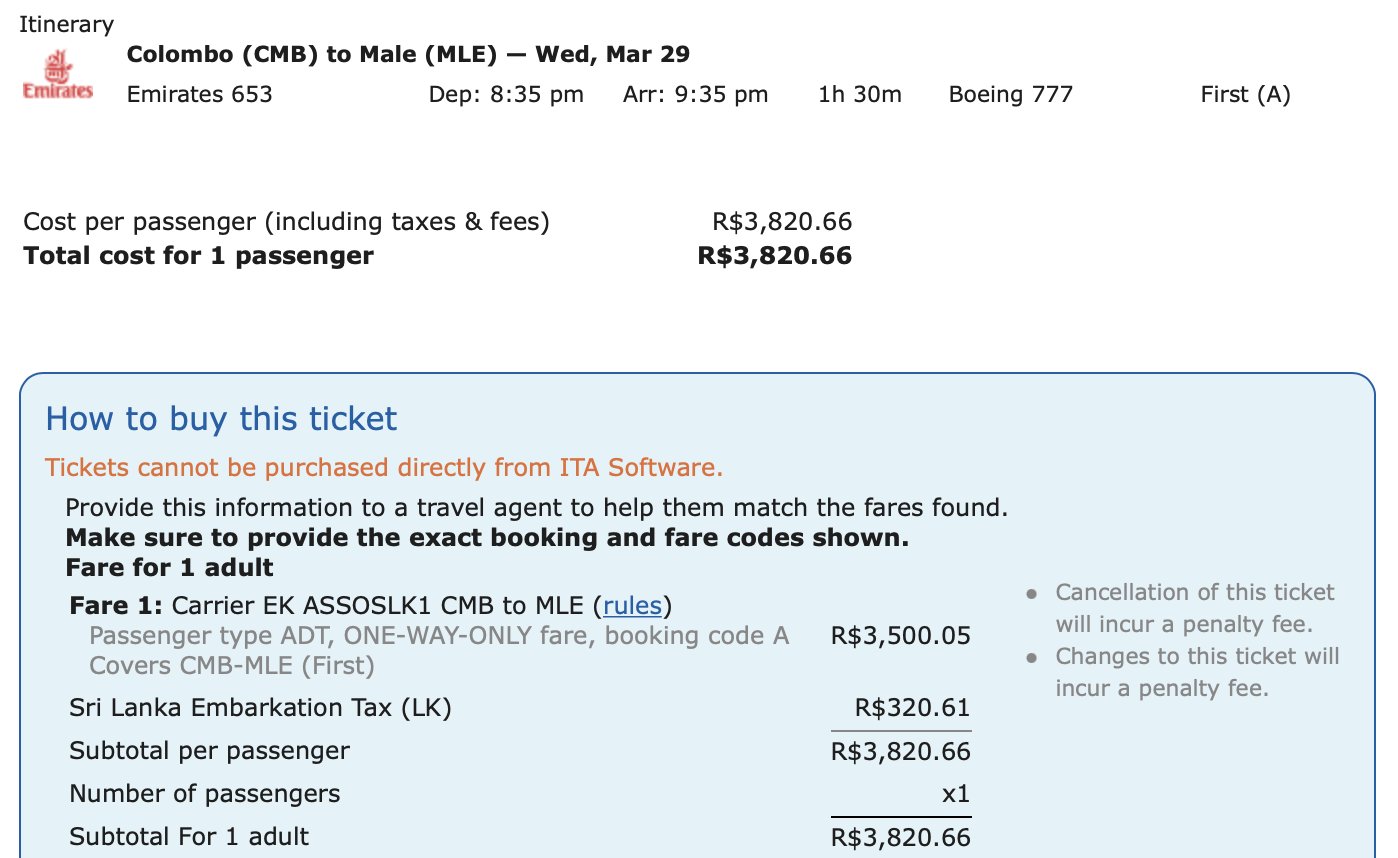The height and width of the screenshot is (858, 1398).
Task: Click the First (A) cabin class
Action: (x=1245, y=95)
